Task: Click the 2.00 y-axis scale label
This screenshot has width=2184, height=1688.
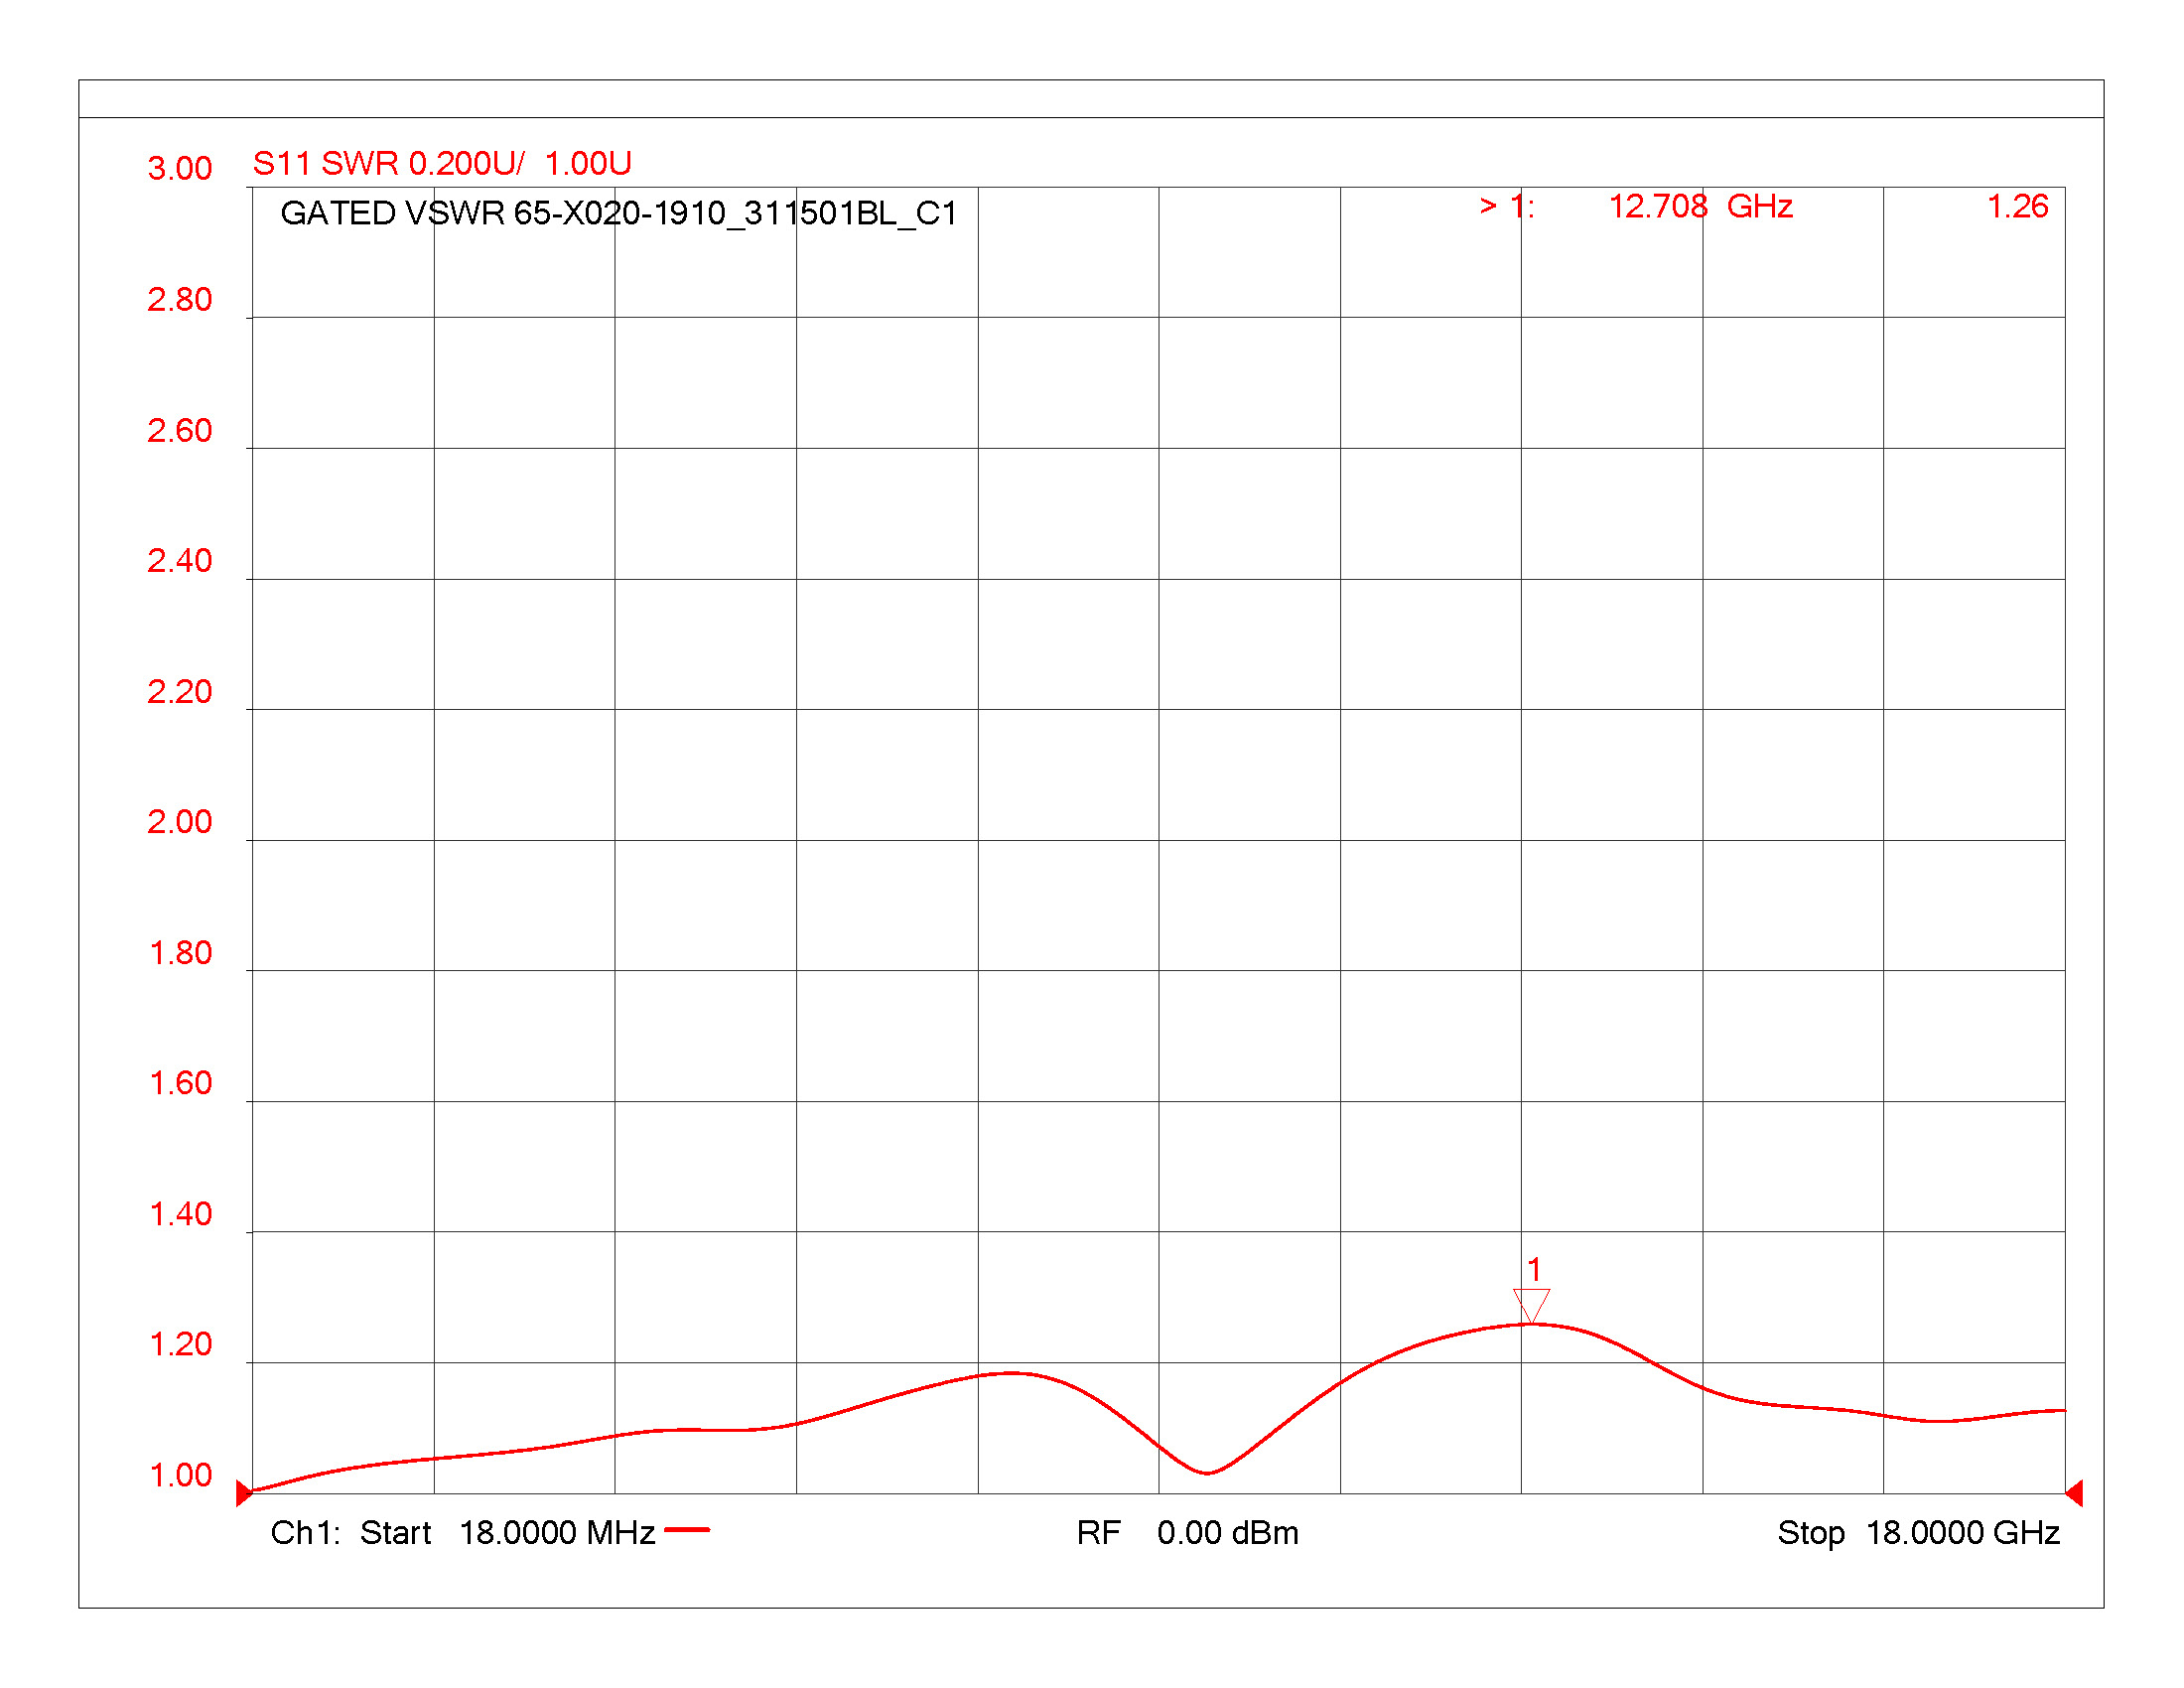Action: coord(180,822)
